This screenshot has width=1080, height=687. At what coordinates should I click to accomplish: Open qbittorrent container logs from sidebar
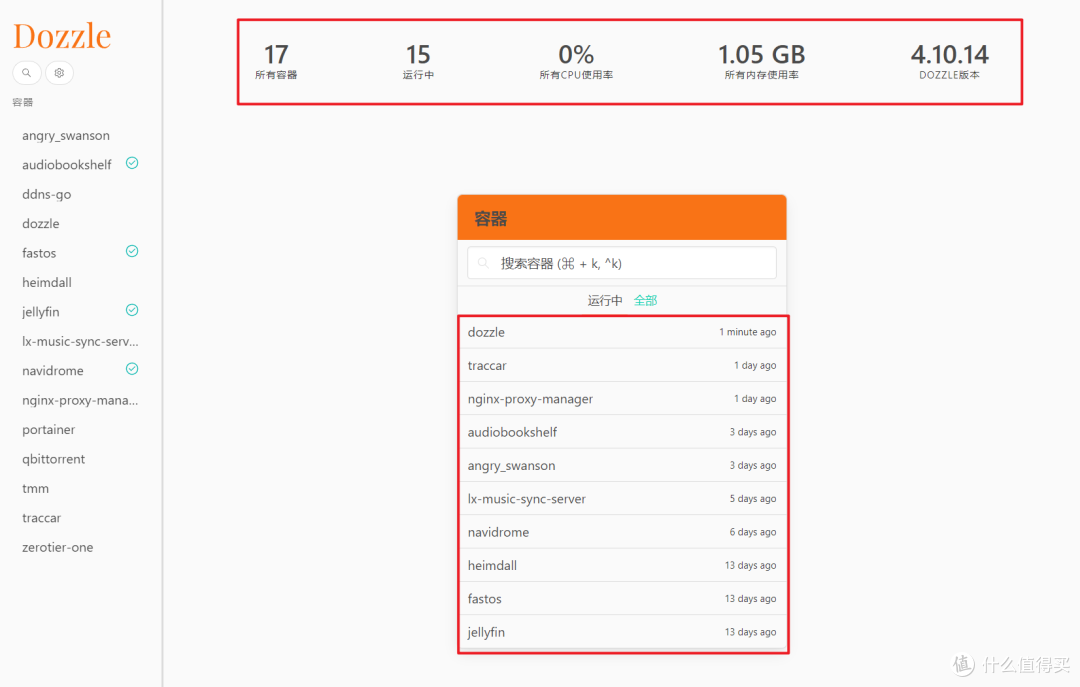coord(53,458)
